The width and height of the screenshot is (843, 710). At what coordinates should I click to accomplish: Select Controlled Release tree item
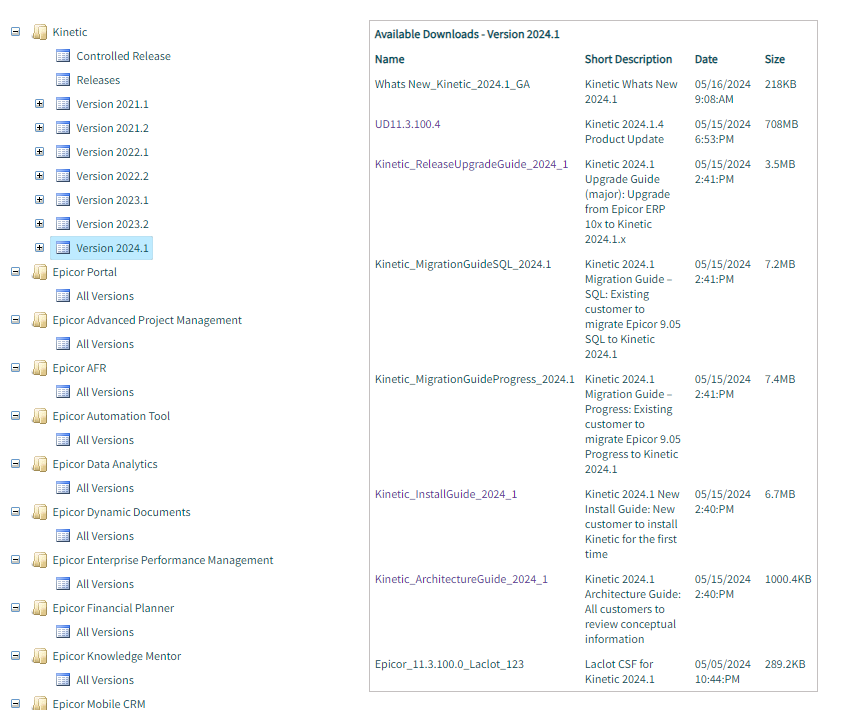[123, 56]
